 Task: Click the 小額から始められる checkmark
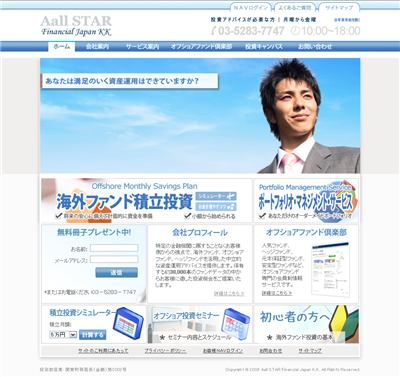(187, 216)
